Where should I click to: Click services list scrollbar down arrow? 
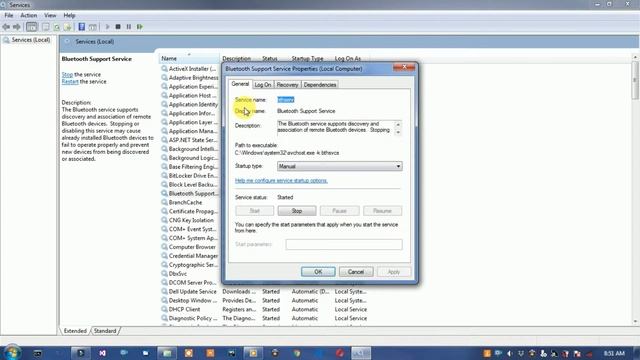click(x=635, y=322)
